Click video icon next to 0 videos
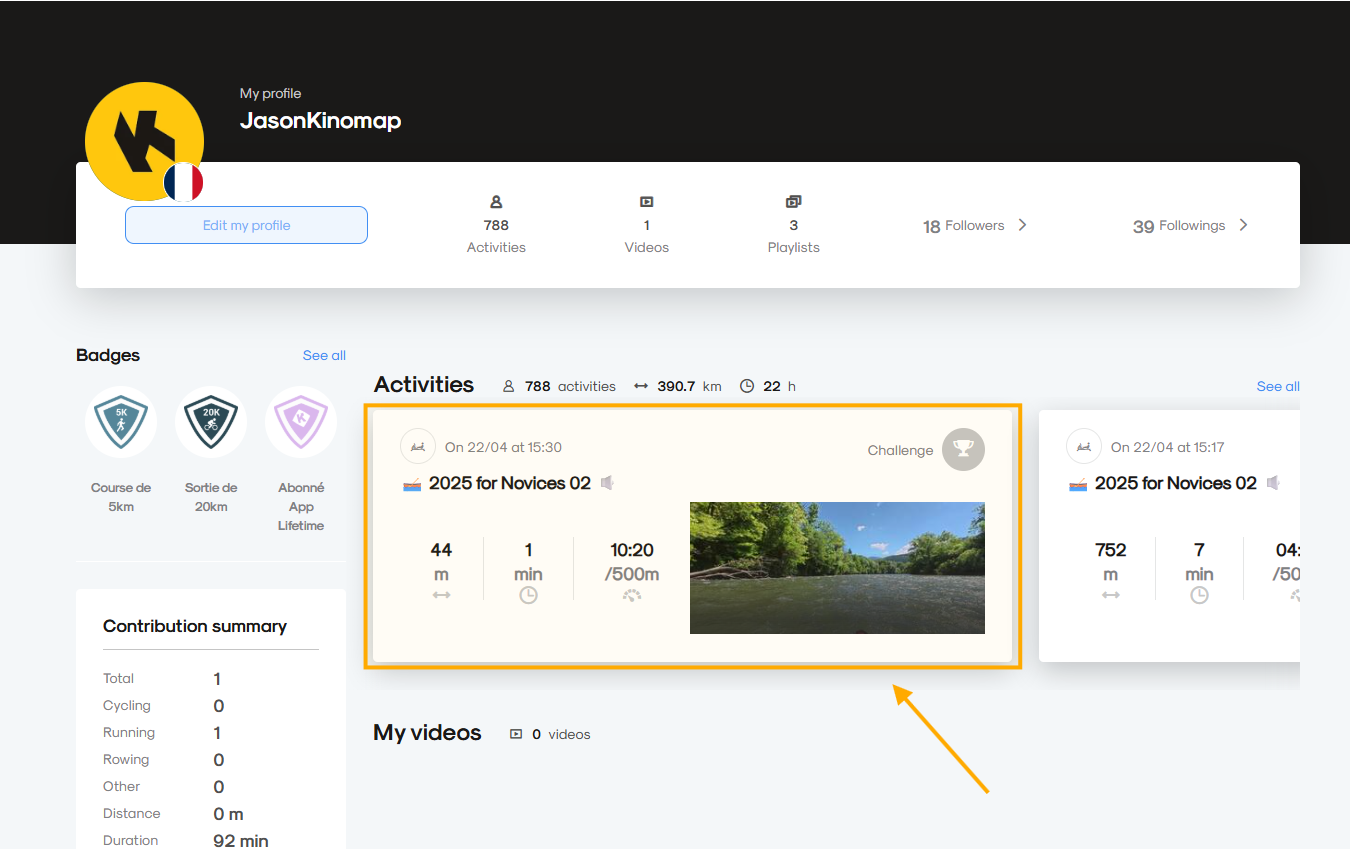 click(516, 734)
